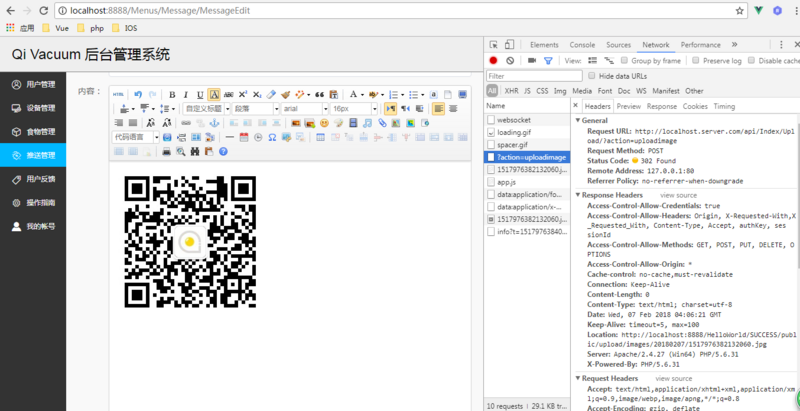Screen dimensions: 800x411
Task: Open 食物管理 sidebar menu
Action: click(33, 132)
